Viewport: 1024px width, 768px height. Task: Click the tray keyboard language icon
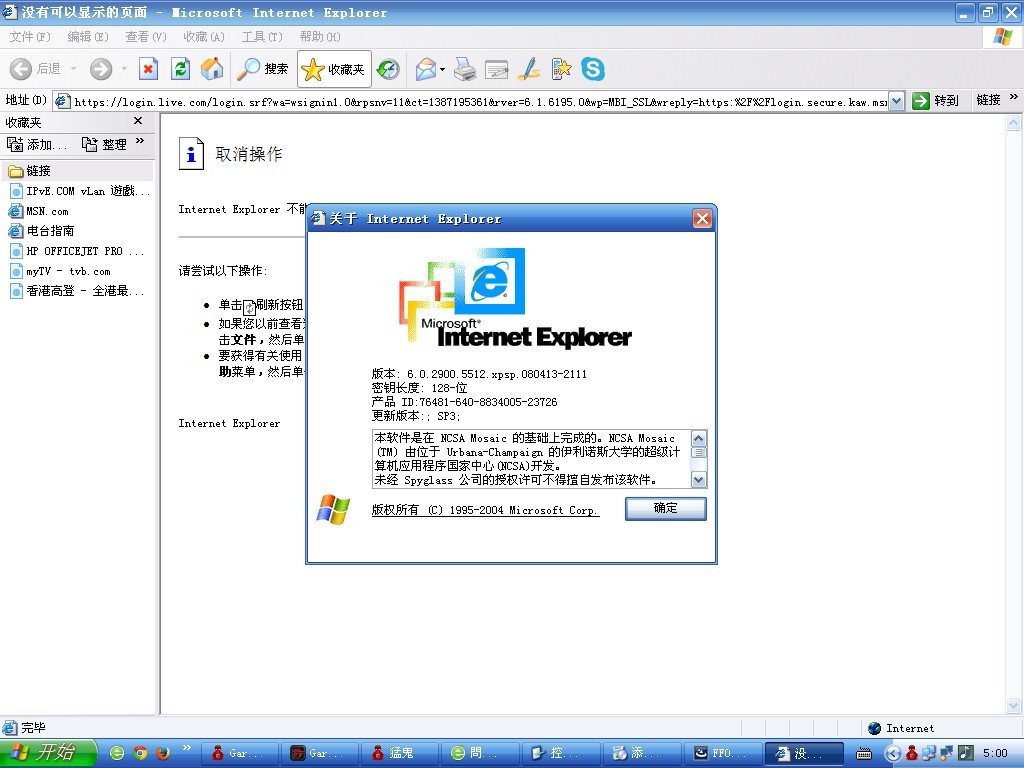point(863,754)
